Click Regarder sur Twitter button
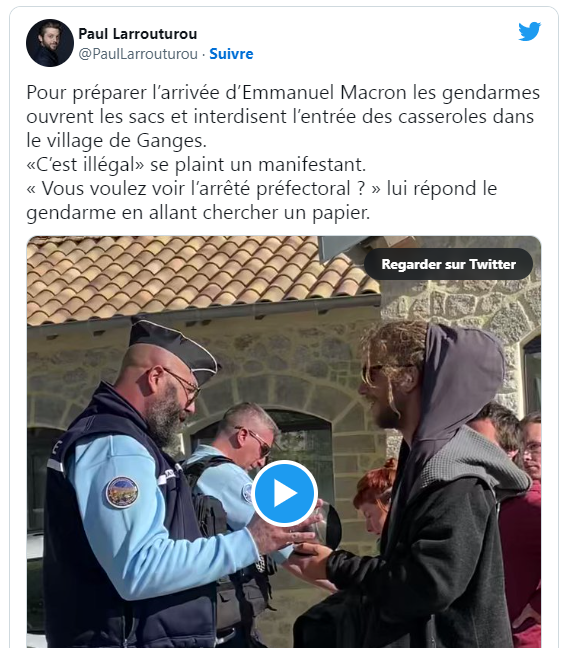Image resolution: width=567 pixels, height=648 pixels. pyautogui.click(x=448, y=264)
